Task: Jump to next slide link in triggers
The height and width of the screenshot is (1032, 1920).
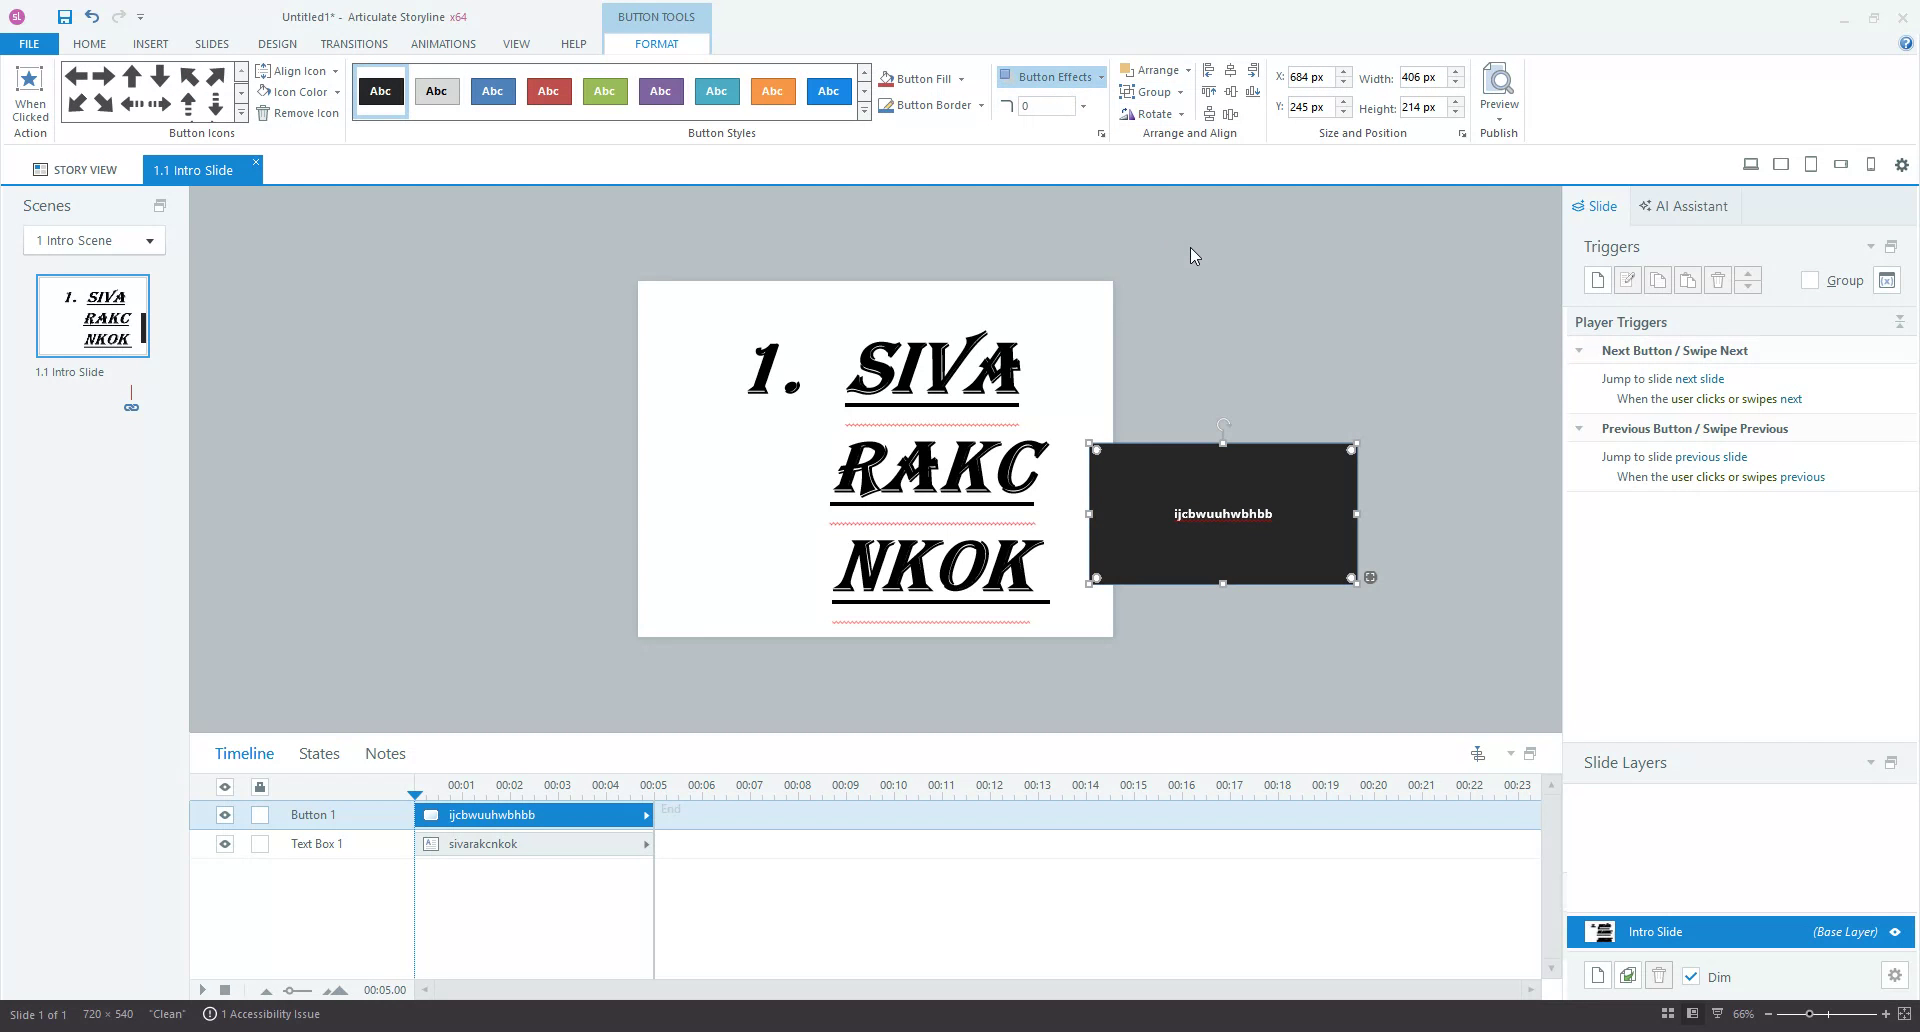Action: 1699,378
